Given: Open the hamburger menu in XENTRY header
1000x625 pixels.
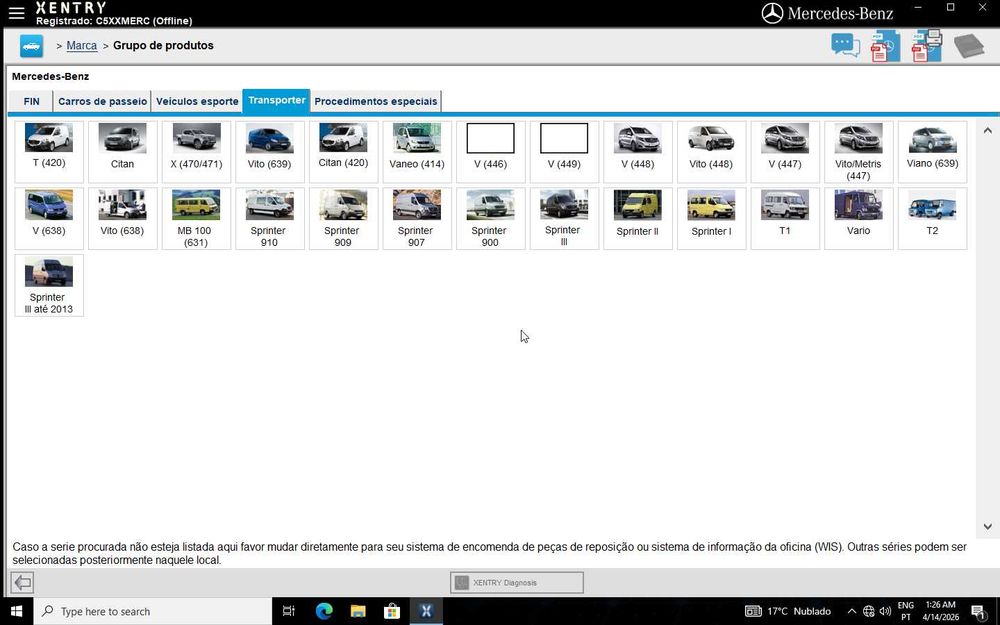Looking at the screenshot, I should 17,13.
